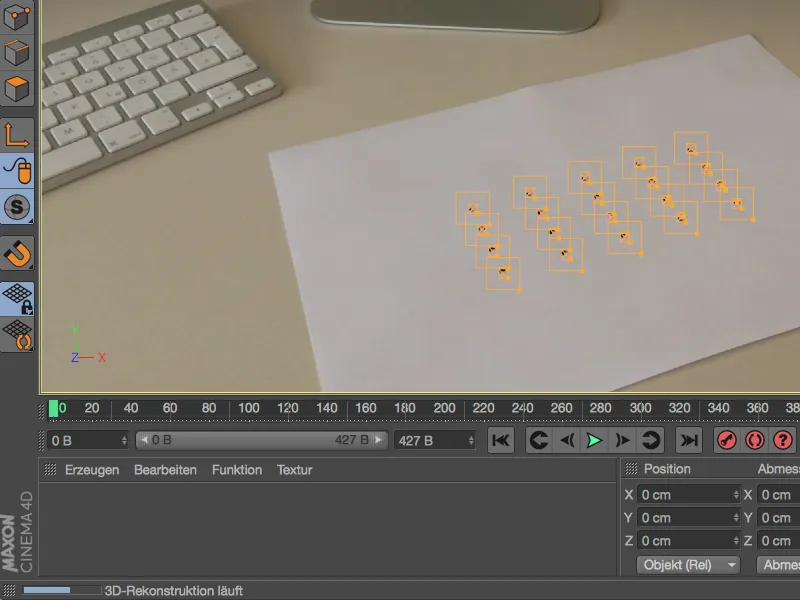
Task: Toggle the Enable Snap magnet icon
Action: [x=17, y=254]
